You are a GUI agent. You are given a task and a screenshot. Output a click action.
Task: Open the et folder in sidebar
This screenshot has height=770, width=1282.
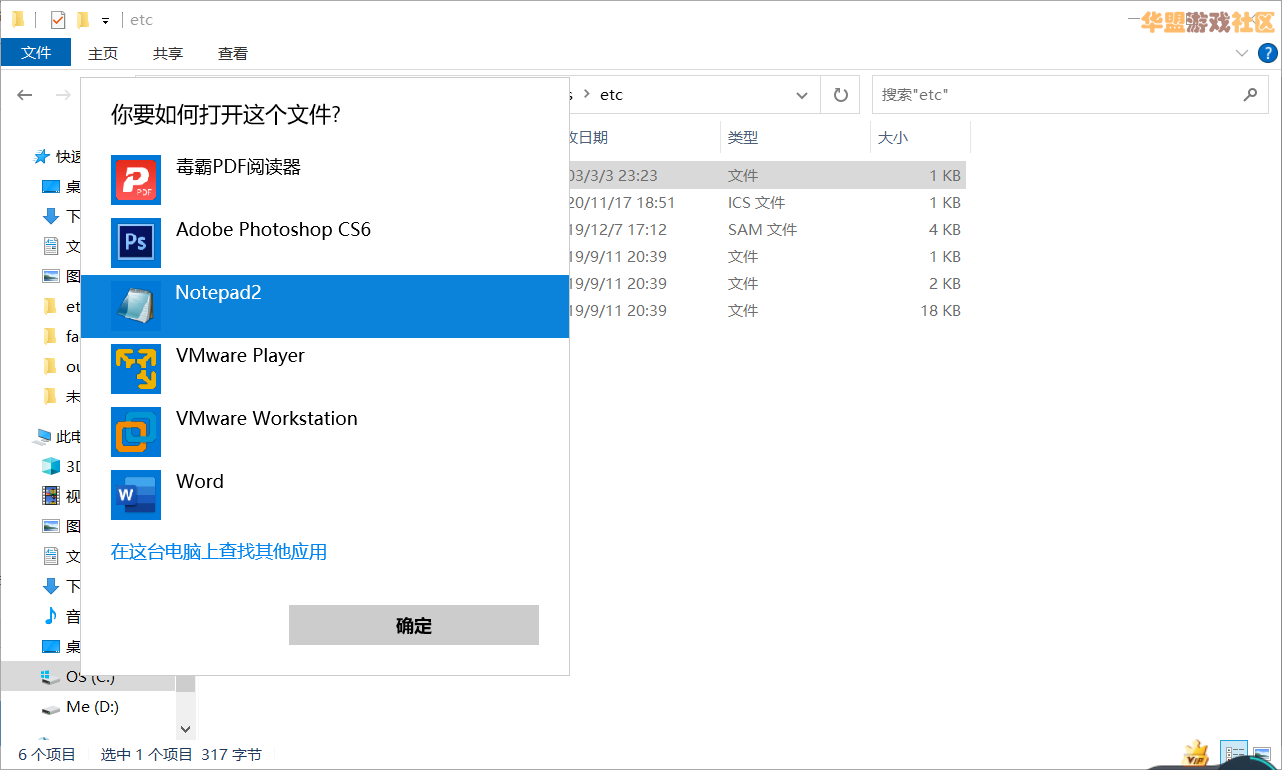click(x=63, y=306)
